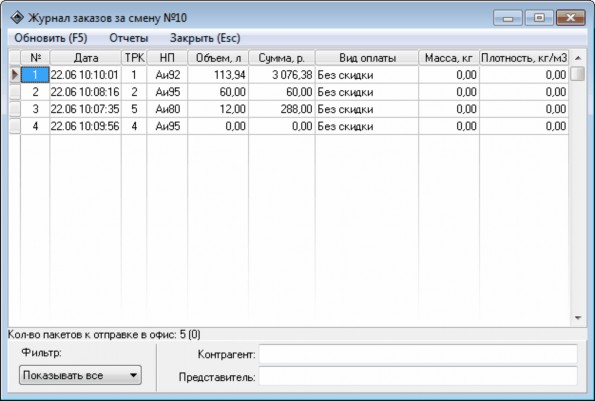The image size is (595, 401).
Task: Click the Сумма, р. column header
Action: [282, 58]
